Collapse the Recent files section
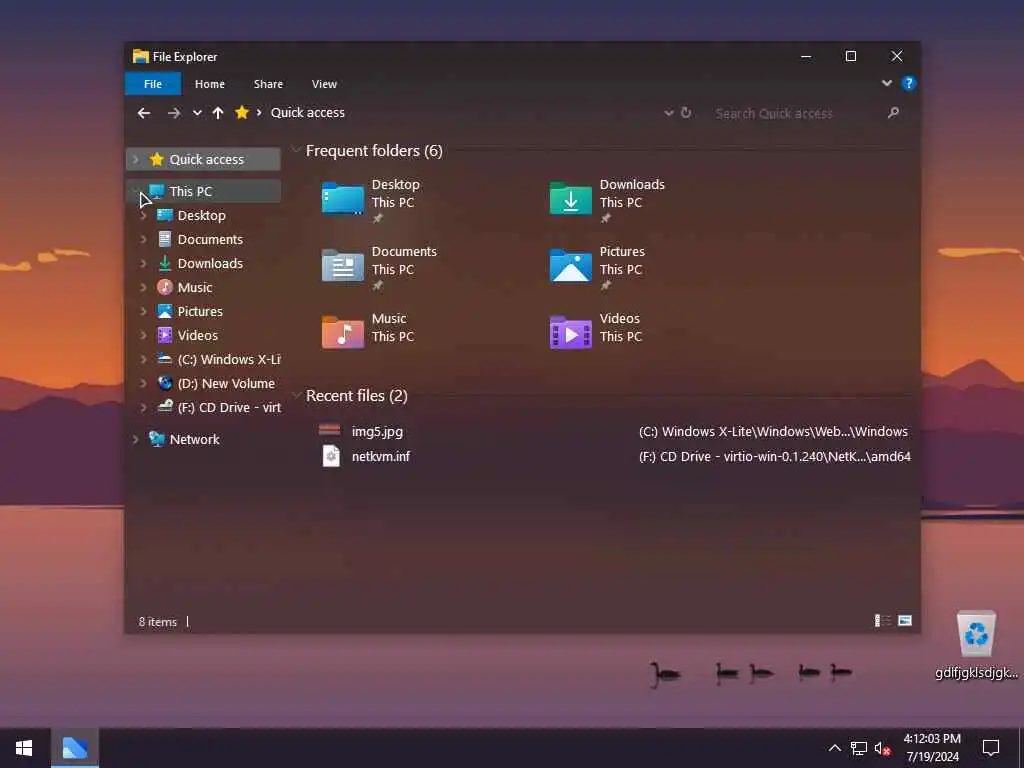The width and height of the screenshot is (1024, 768). (x=296, y=395)
